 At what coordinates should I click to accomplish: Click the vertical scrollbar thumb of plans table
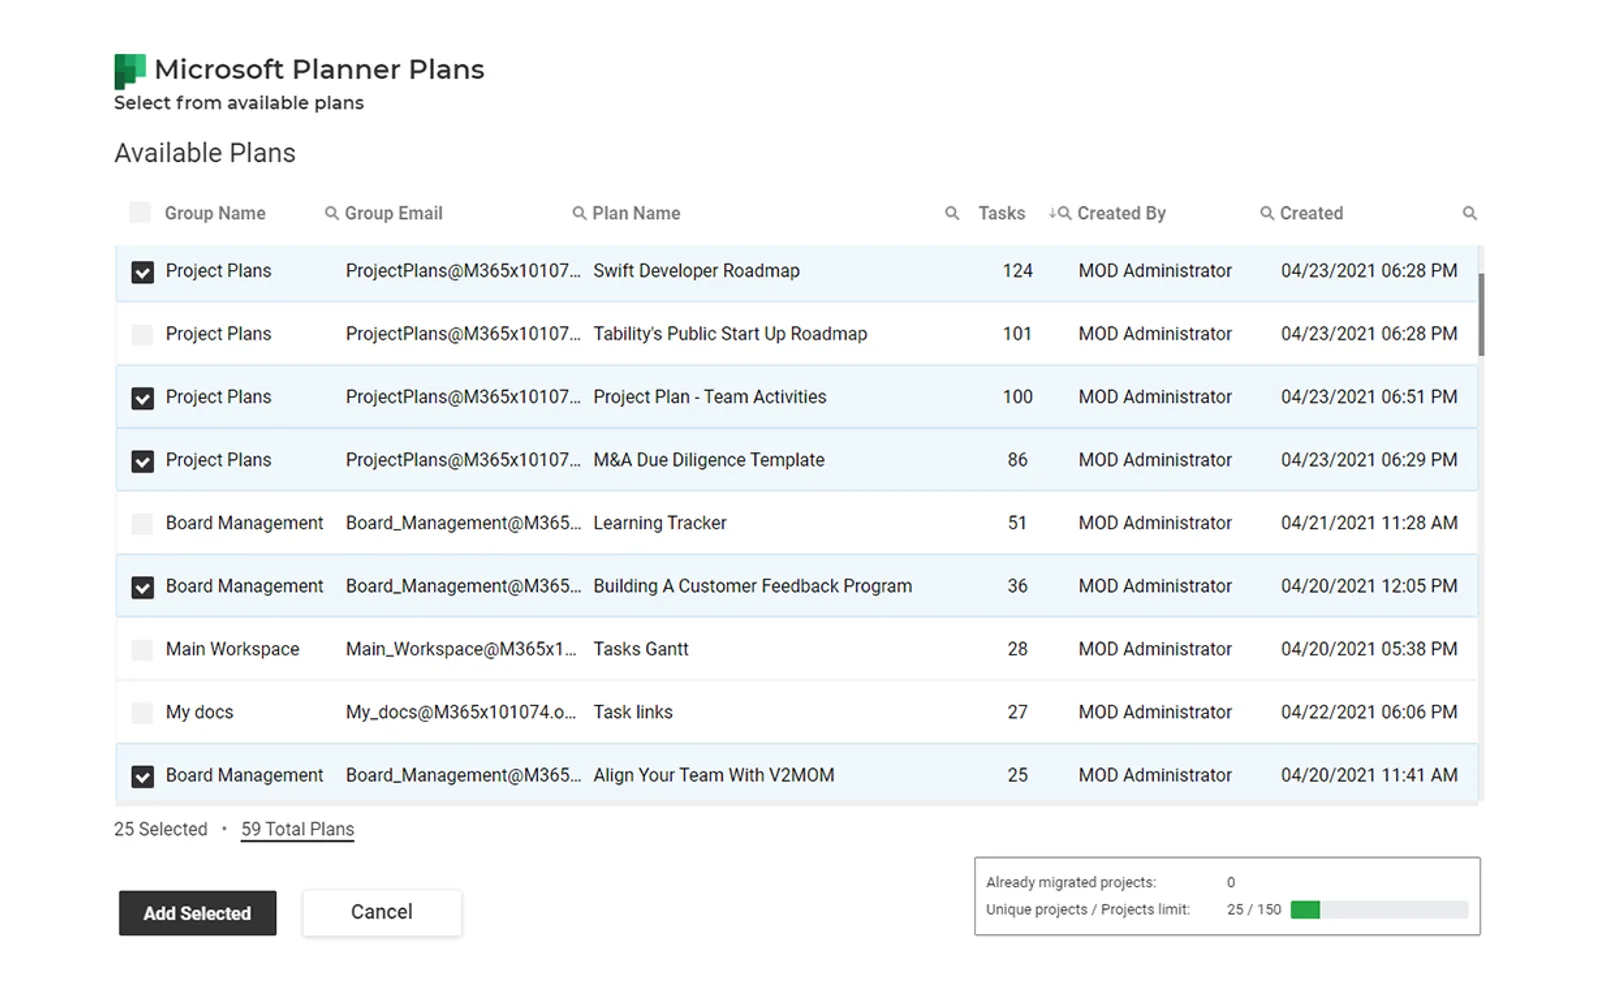(1481, 314)
